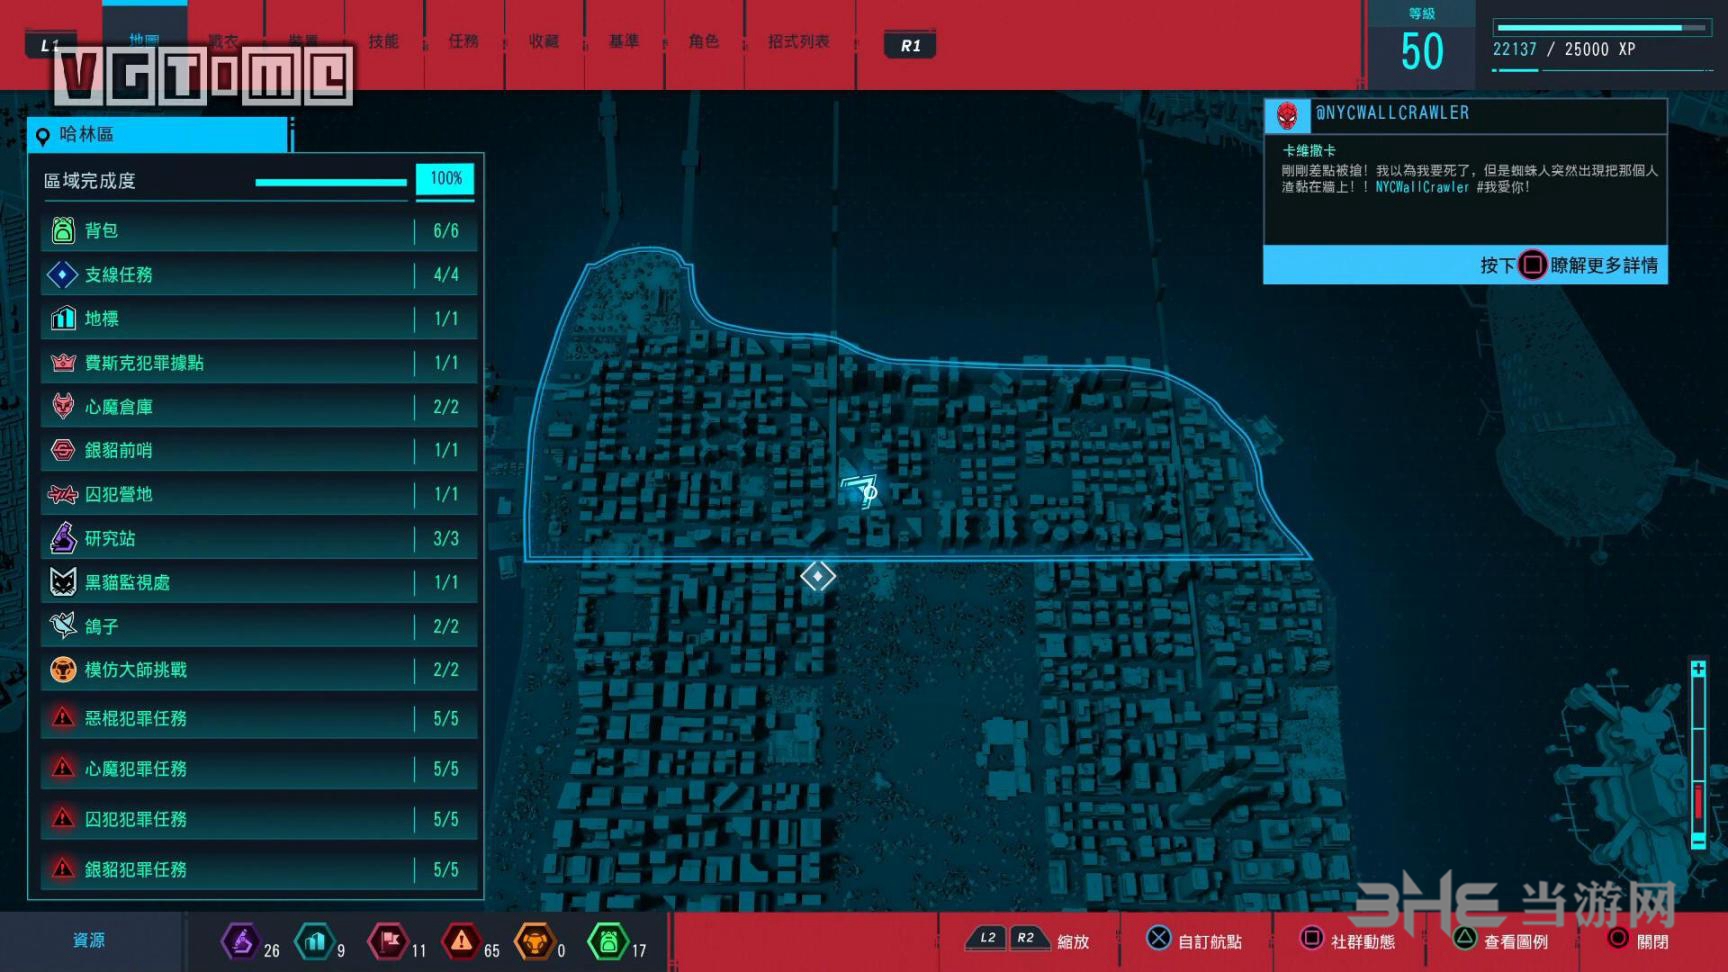Click the plus icon atop zoom gauge
Screen dimensions: 1728x972
coord(1698,669)
